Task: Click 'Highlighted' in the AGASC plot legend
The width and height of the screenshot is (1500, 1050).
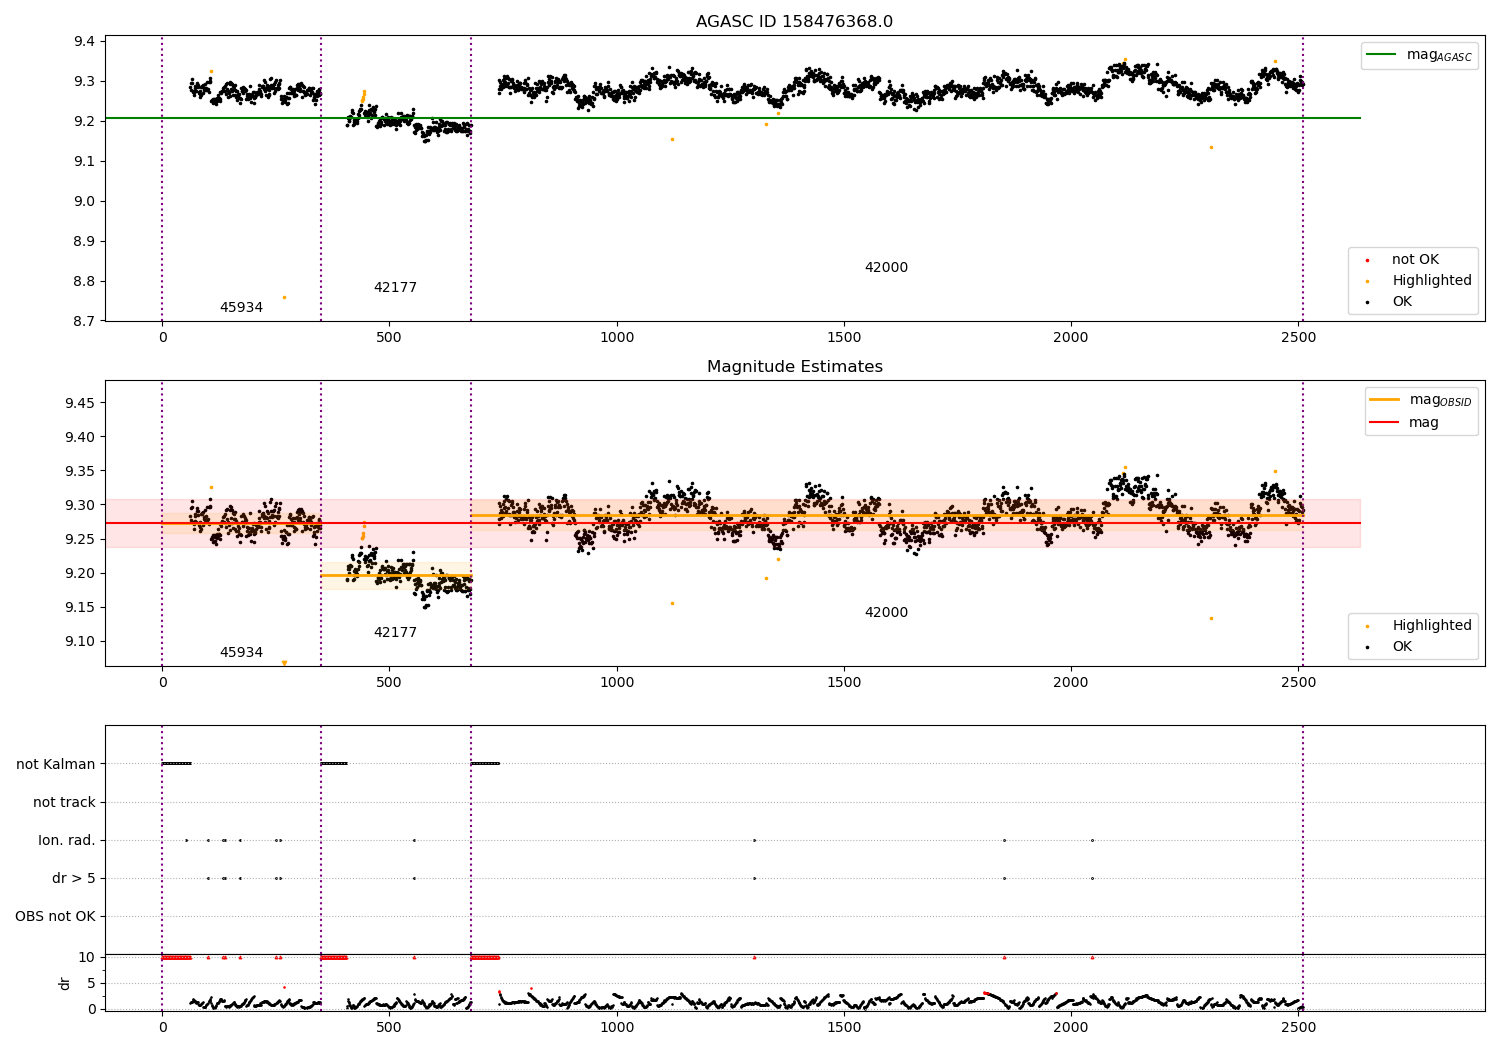Action: click(x=1432, y=281)
